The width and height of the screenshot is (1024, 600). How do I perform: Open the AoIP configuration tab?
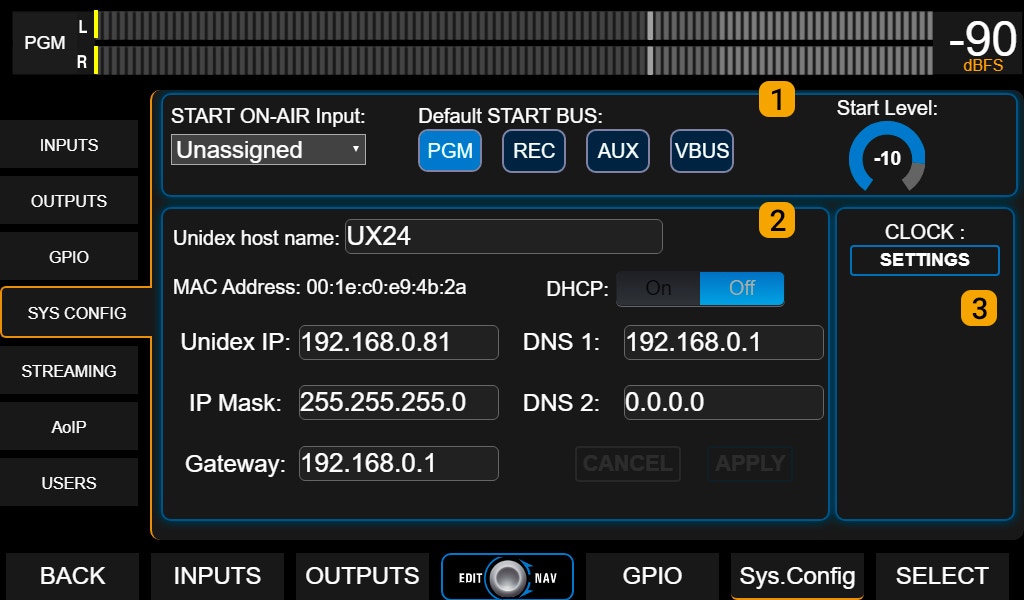[x=69, y=426]
